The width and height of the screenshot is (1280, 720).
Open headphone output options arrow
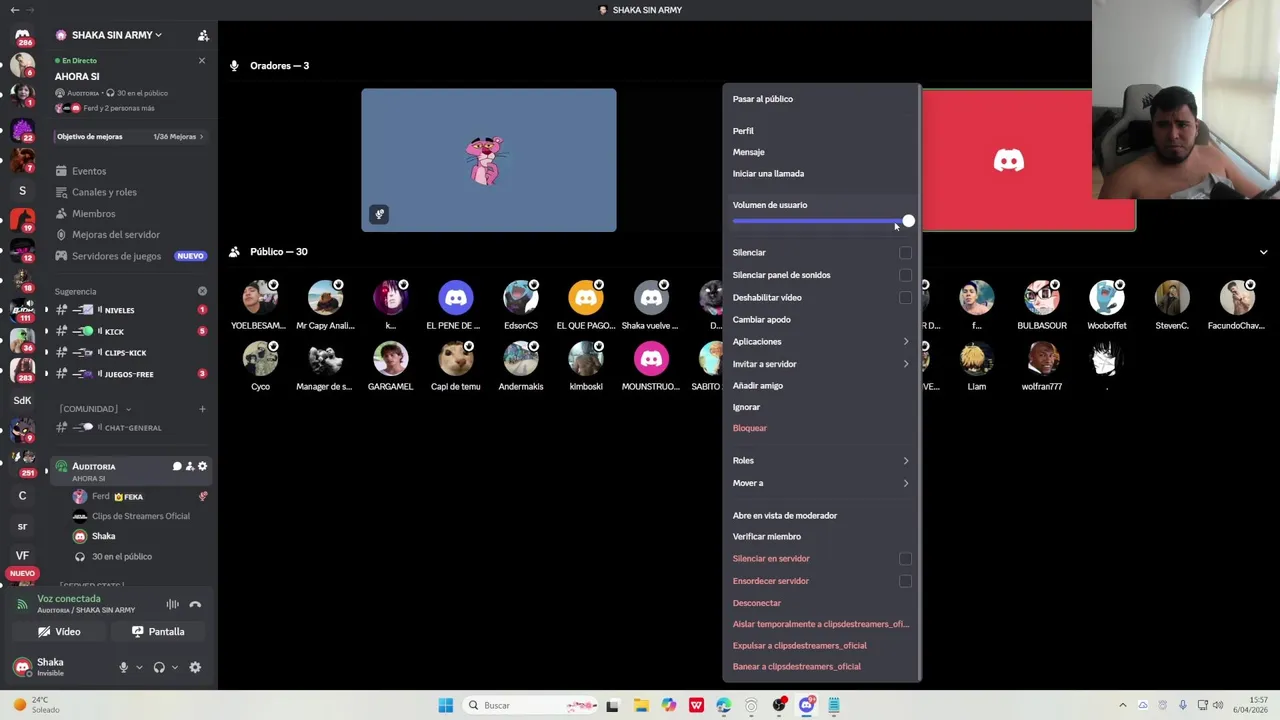(x=174, y=667)
